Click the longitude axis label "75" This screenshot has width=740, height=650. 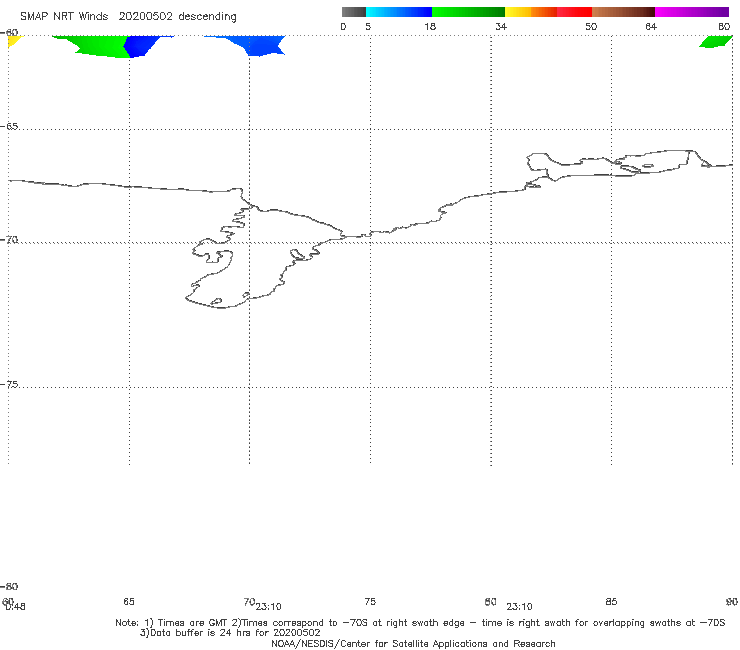point(370,601)
